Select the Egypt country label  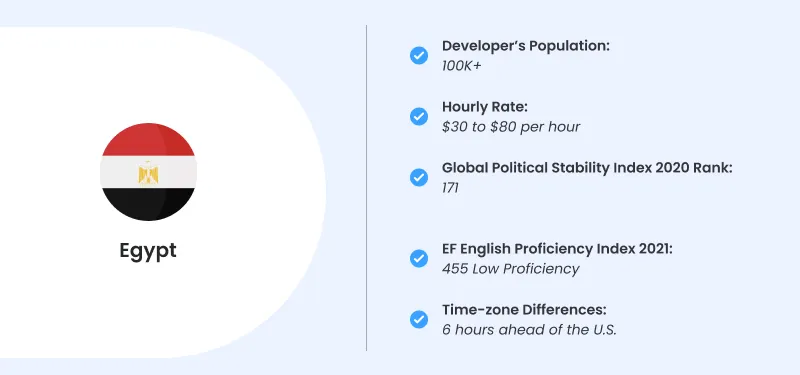coord(148,251)
